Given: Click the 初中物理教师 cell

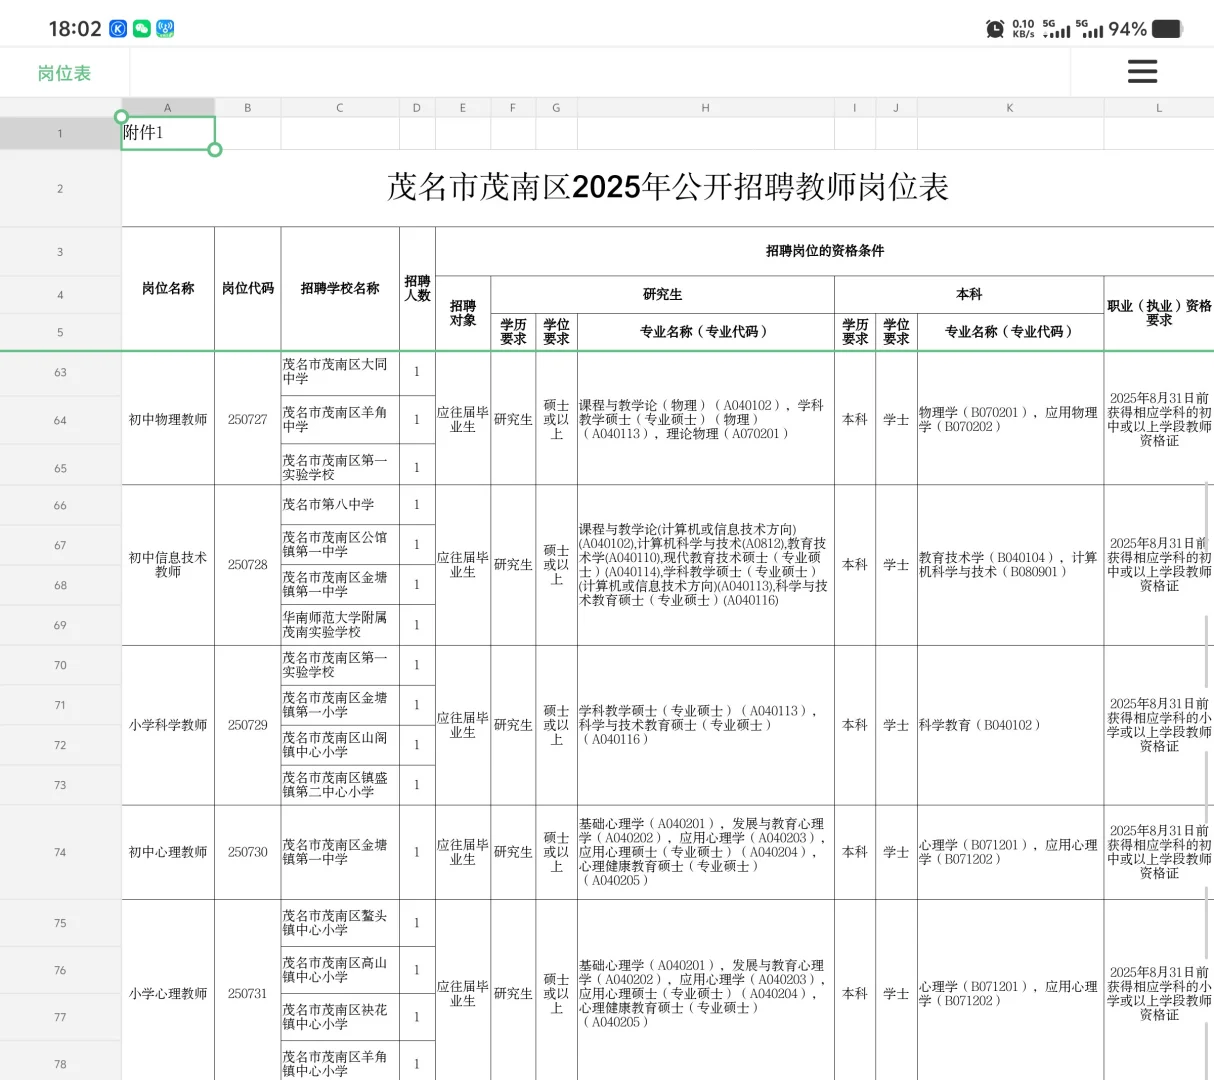Looking at the screenshot, I should [168, 419].
